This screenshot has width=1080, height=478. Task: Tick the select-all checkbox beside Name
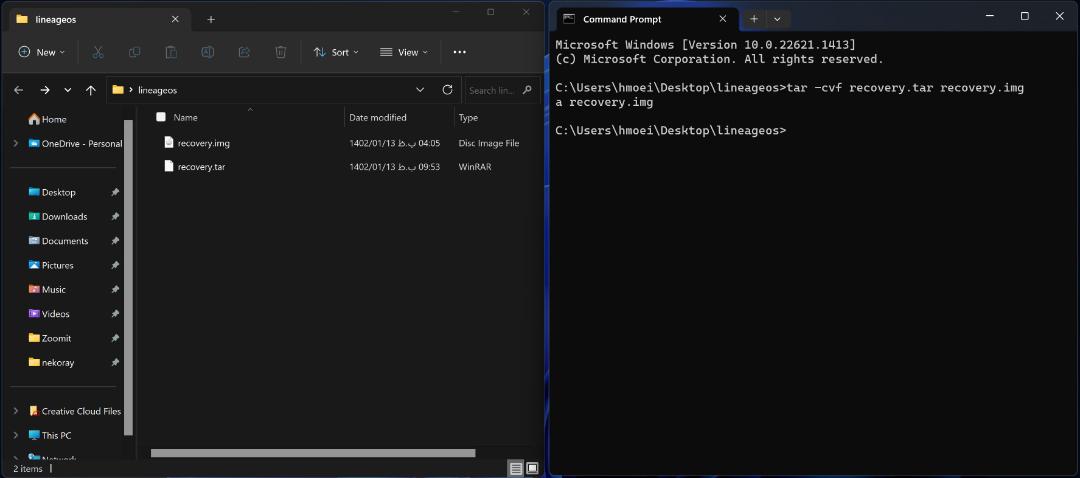pos(160,117)
